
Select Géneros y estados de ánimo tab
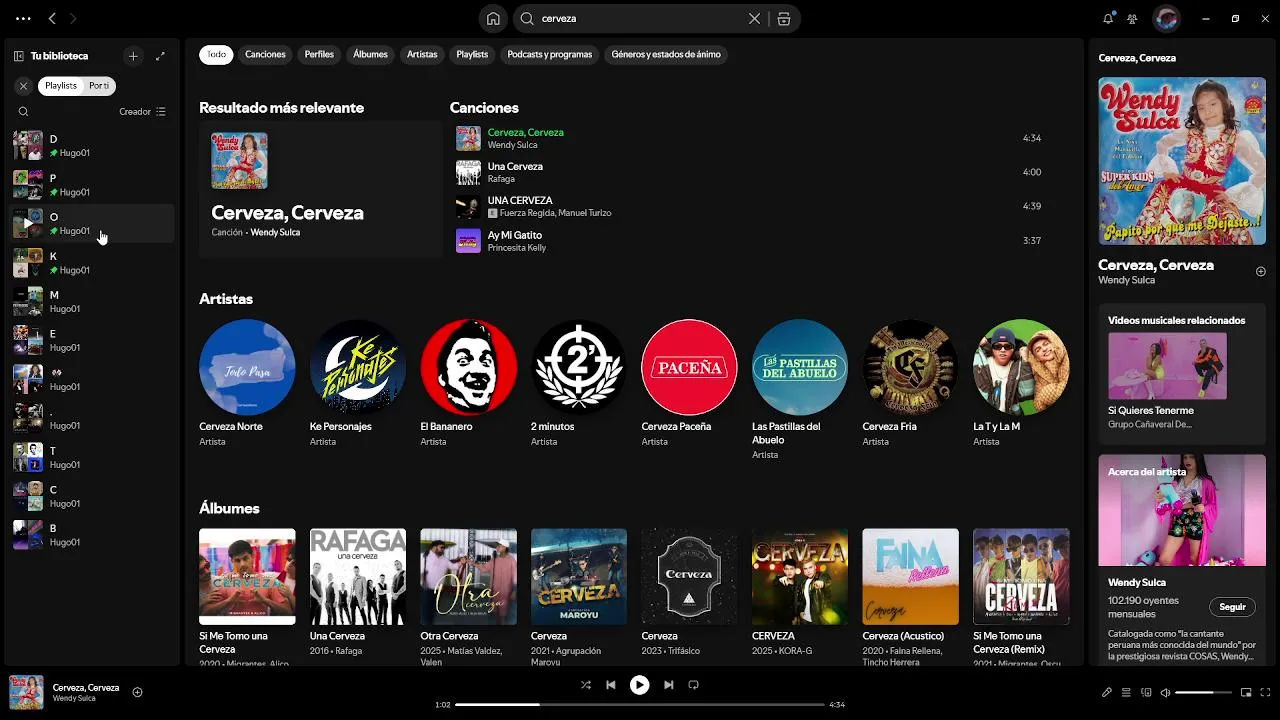666,55
